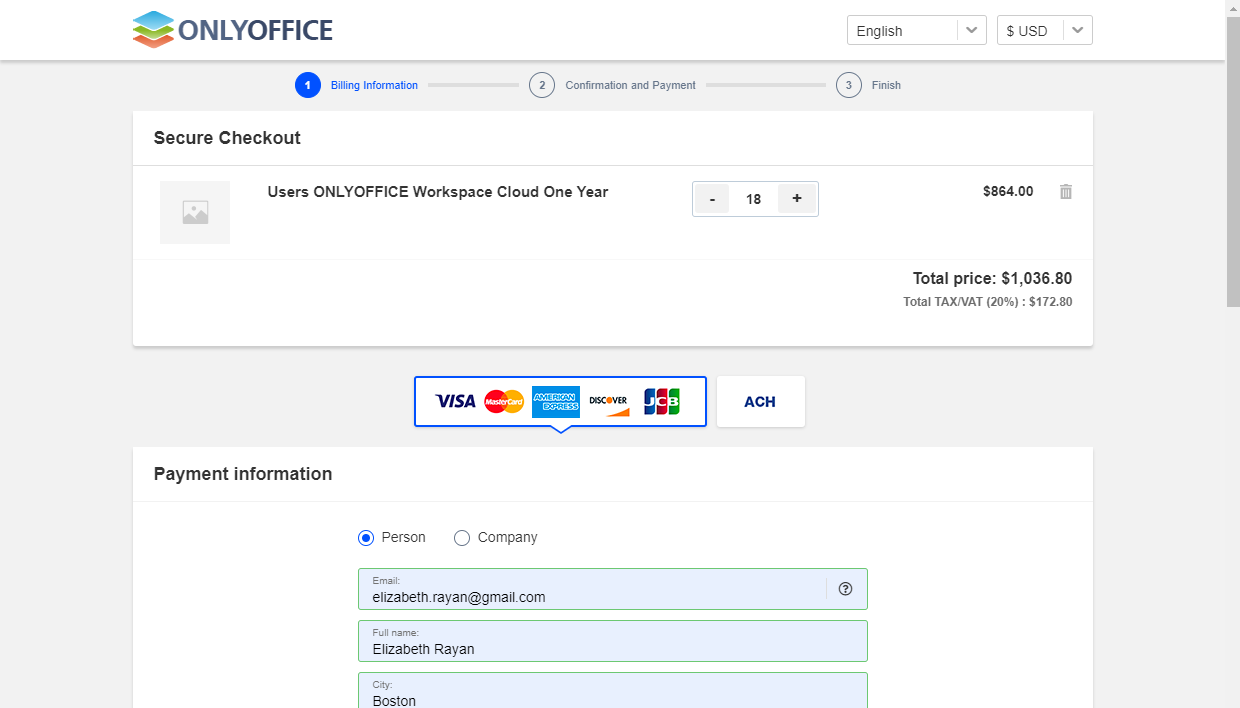
Task: Select the credit card payment method
Action: pyautogui.click(x=560, y=401)
